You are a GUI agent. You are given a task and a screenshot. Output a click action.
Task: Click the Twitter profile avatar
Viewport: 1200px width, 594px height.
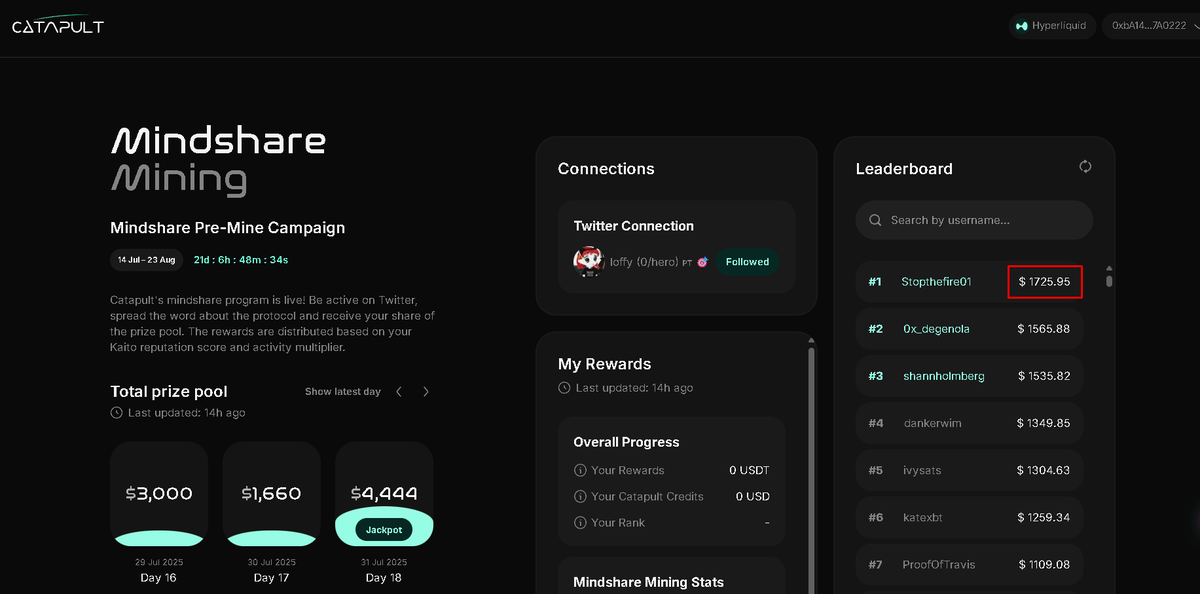click(588, 262)
